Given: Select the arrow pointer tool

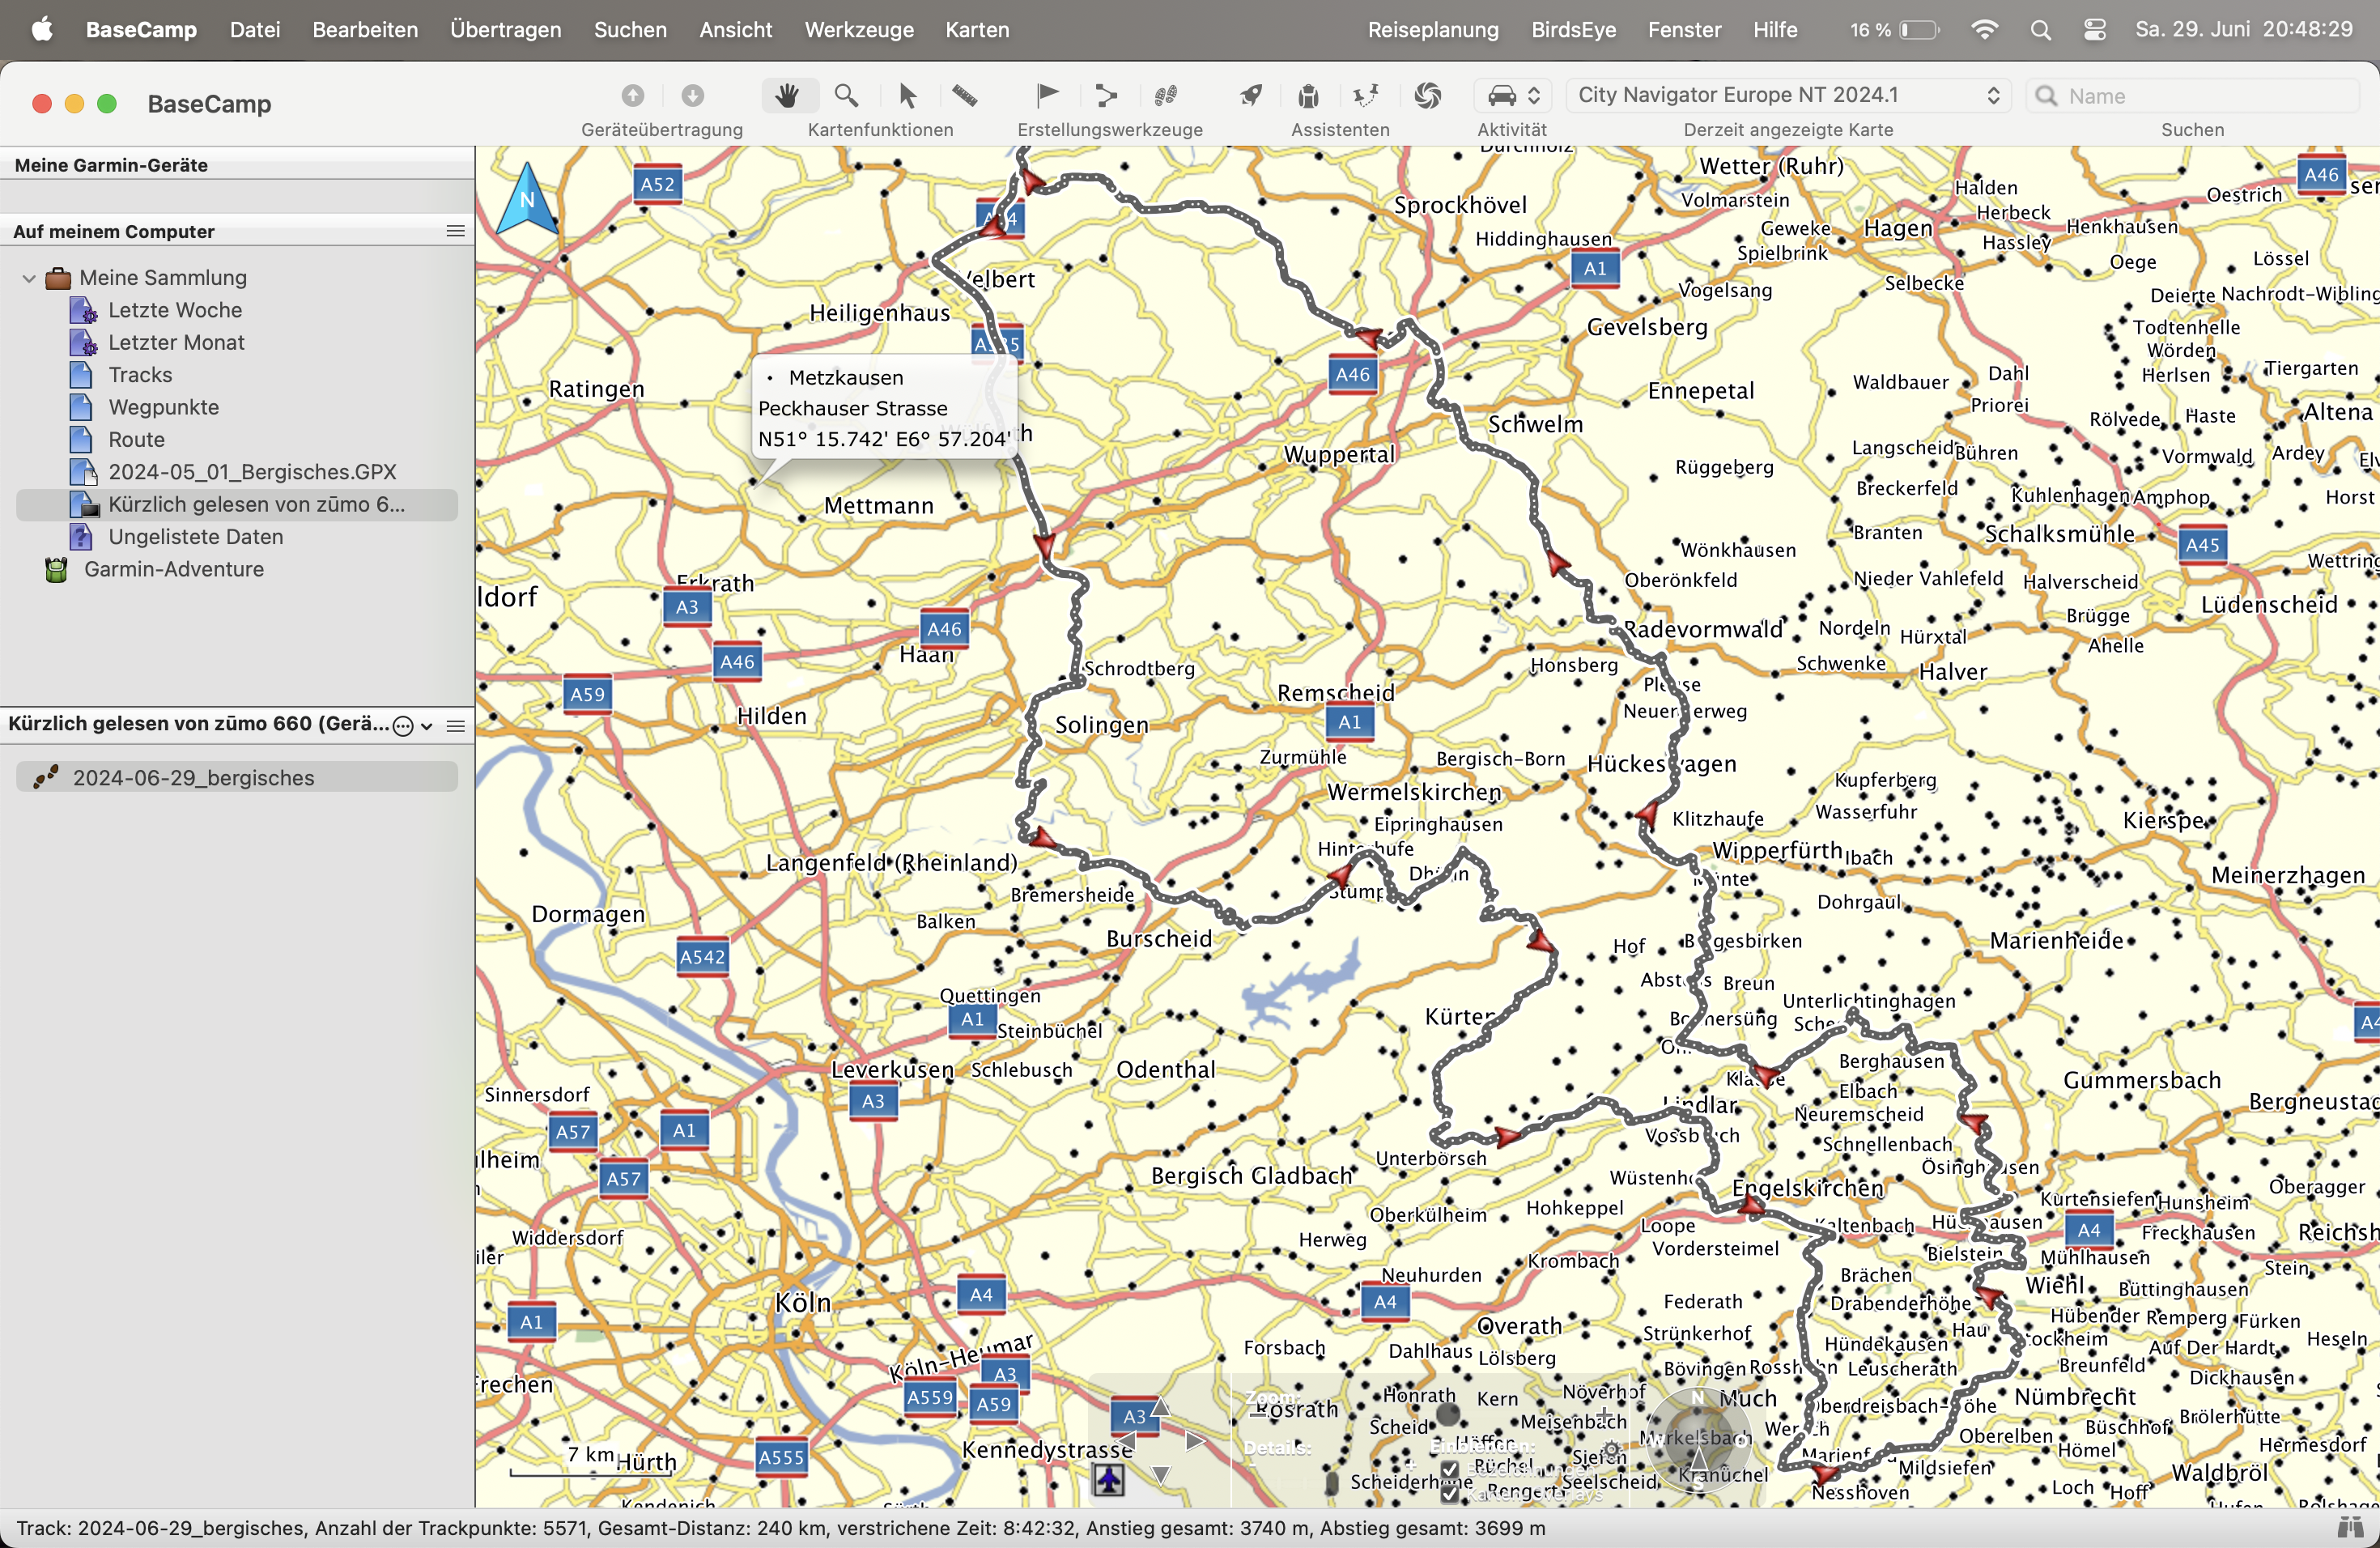Looking at the screenshot, I should click(x=908, y=95).
